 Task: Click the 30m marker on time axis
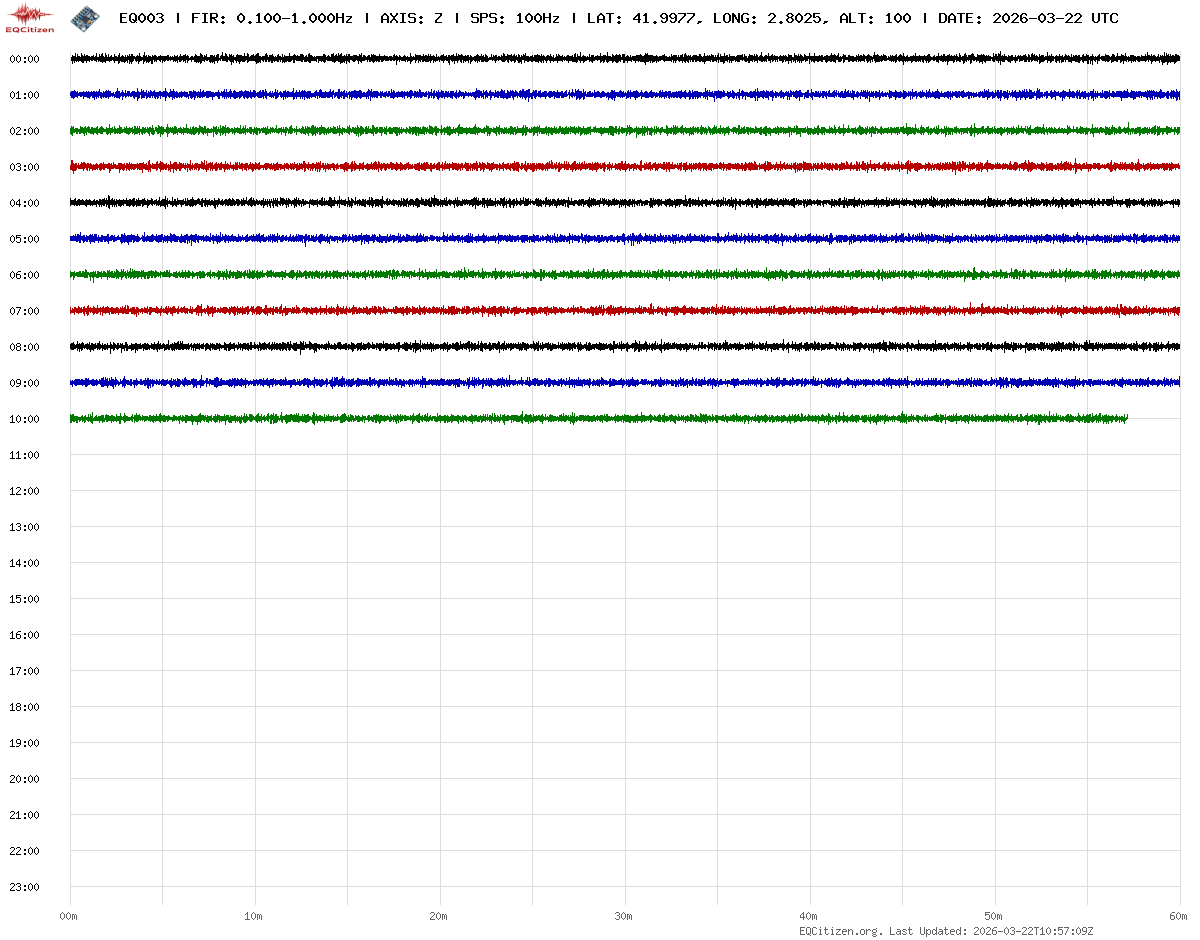[623, 916]
